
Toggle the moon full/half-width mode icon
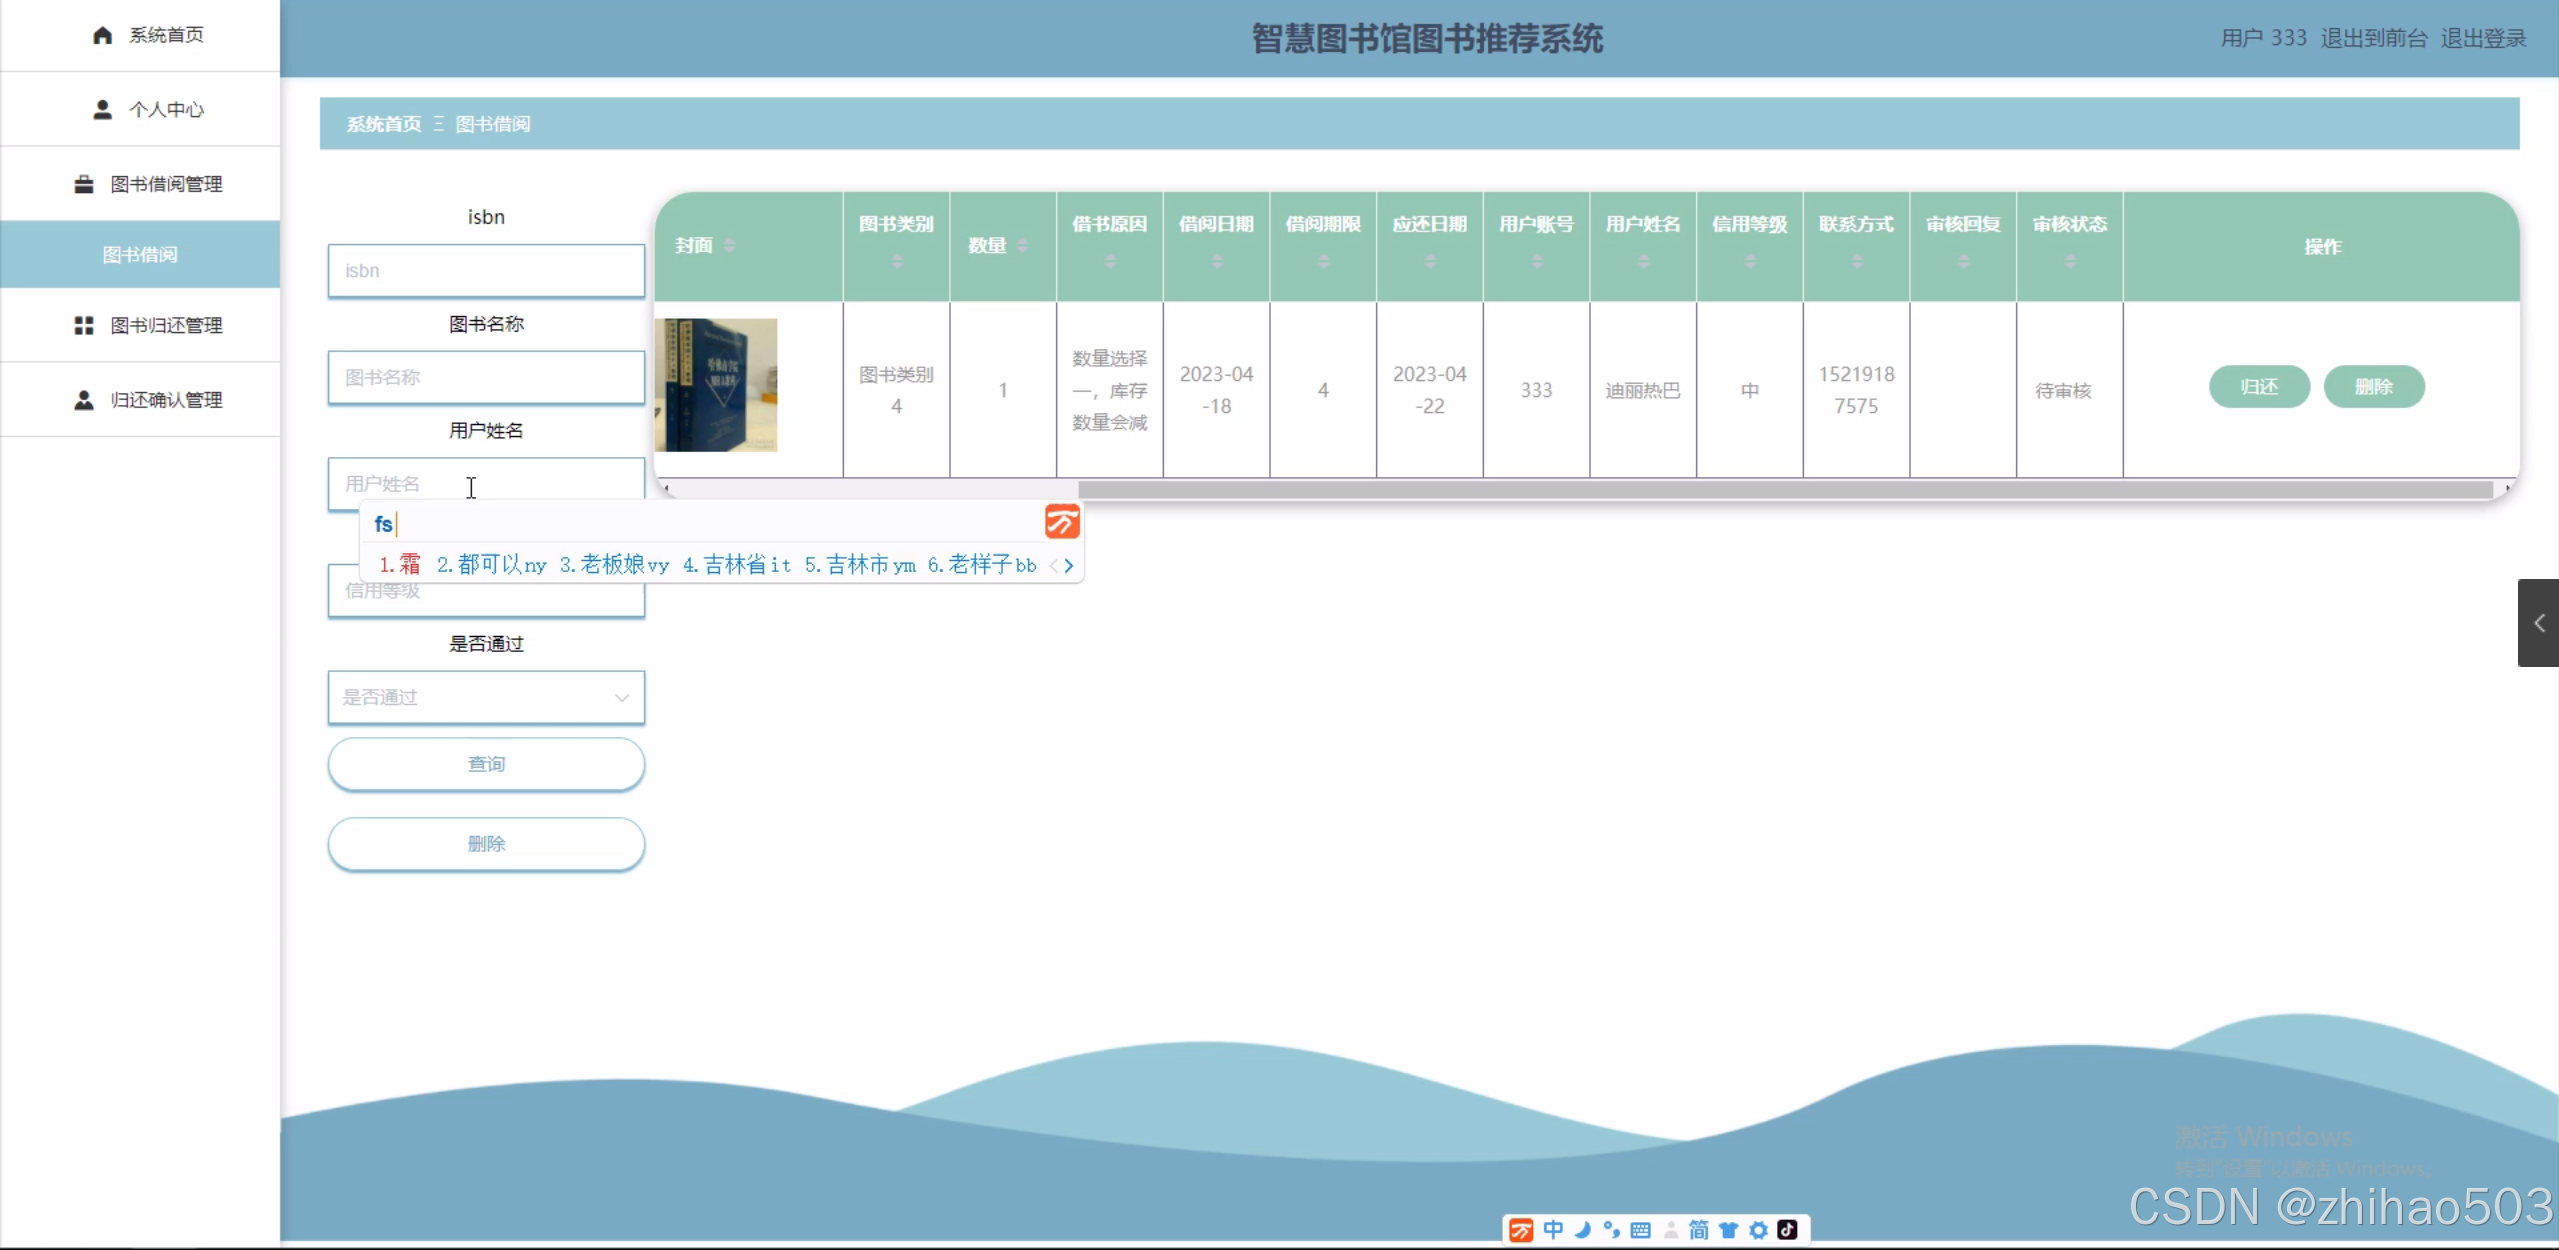coord(1582,1230)
